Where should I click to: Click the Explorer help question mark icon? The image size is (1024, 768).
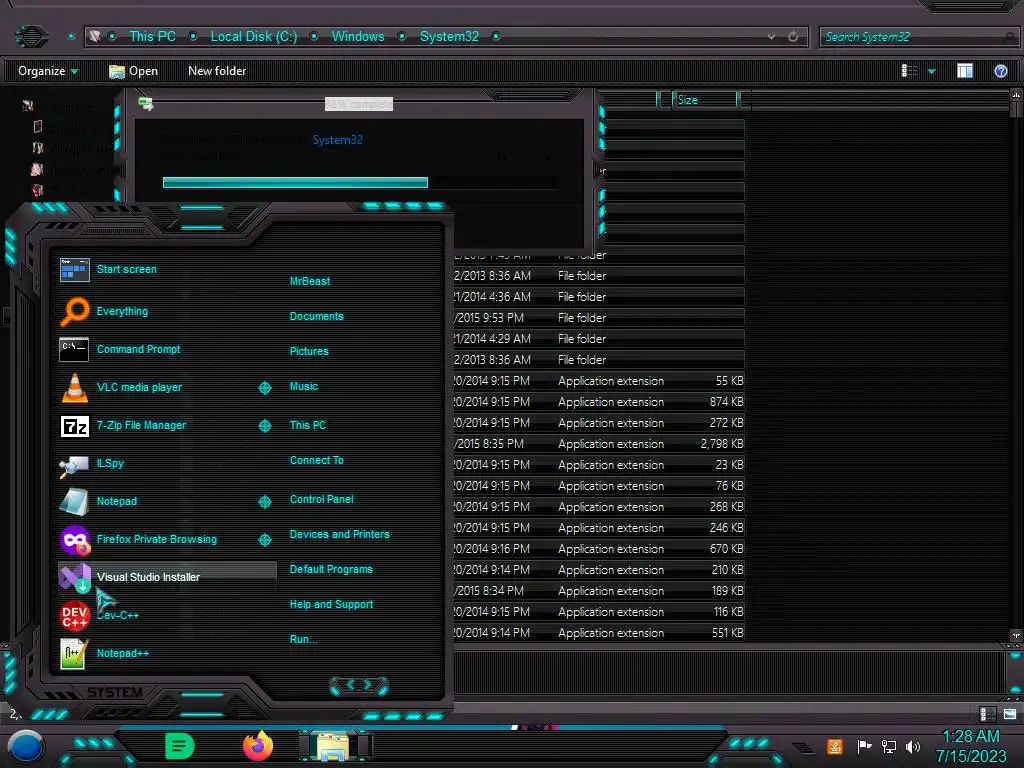pos(1000,71)
